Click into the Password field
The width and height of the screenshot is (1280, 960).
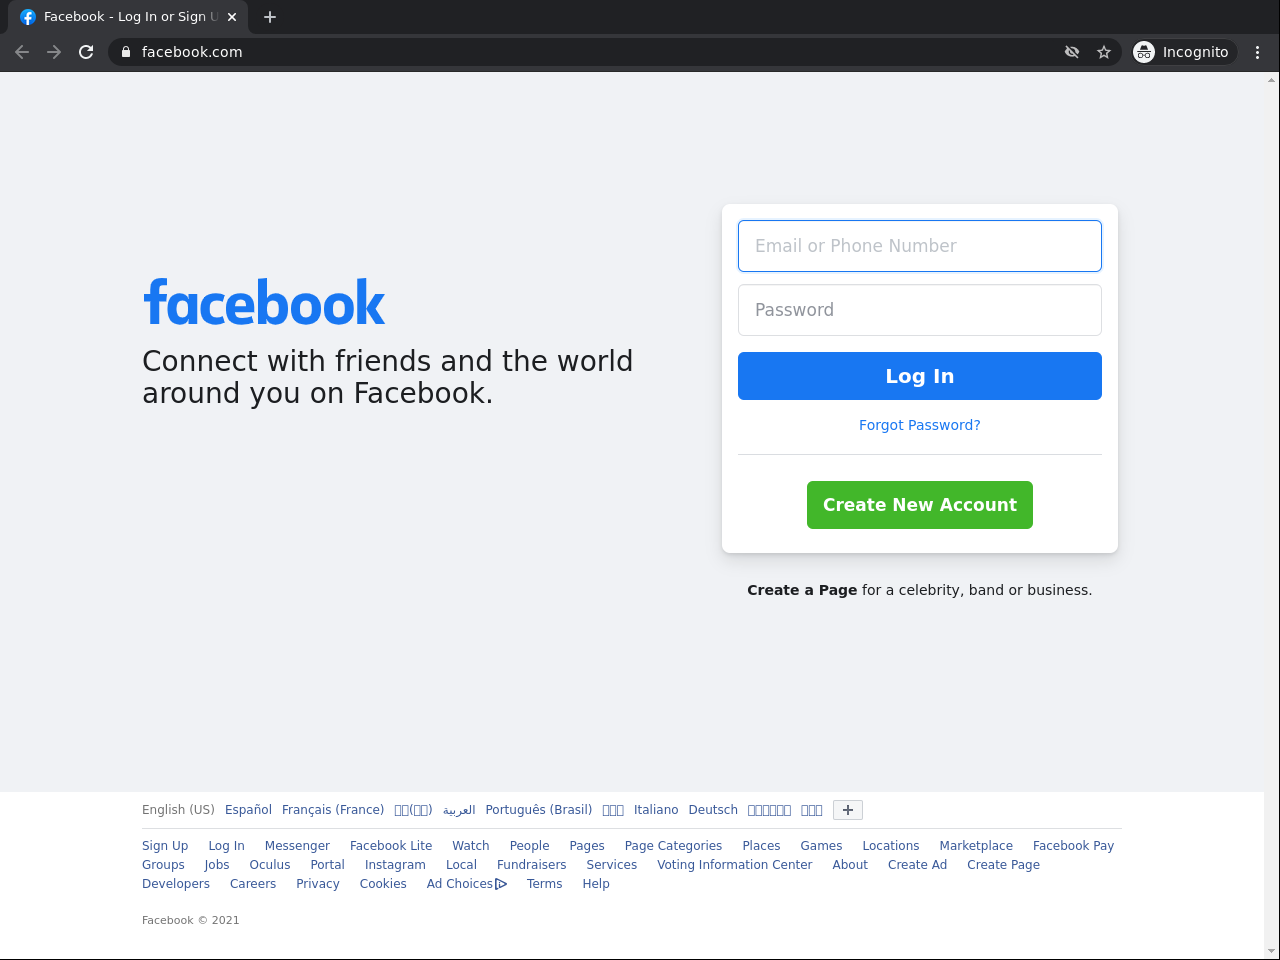[x=920, y=310]
